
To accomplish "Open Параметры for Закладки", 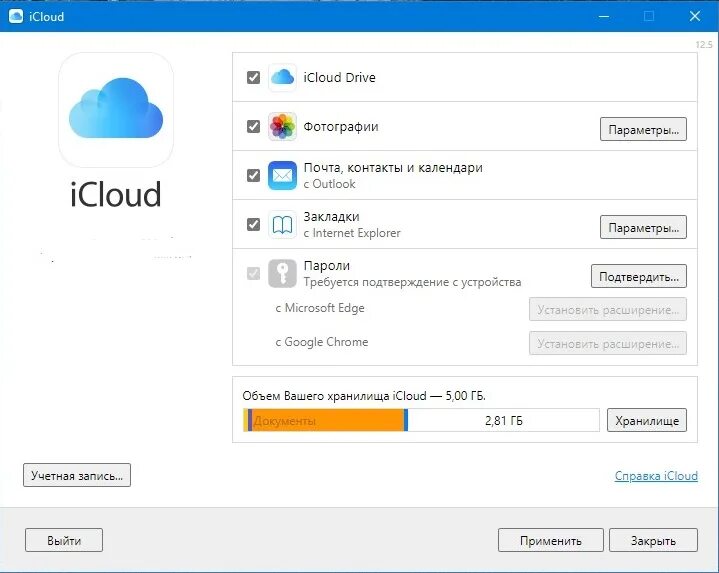I will [643, 227].
